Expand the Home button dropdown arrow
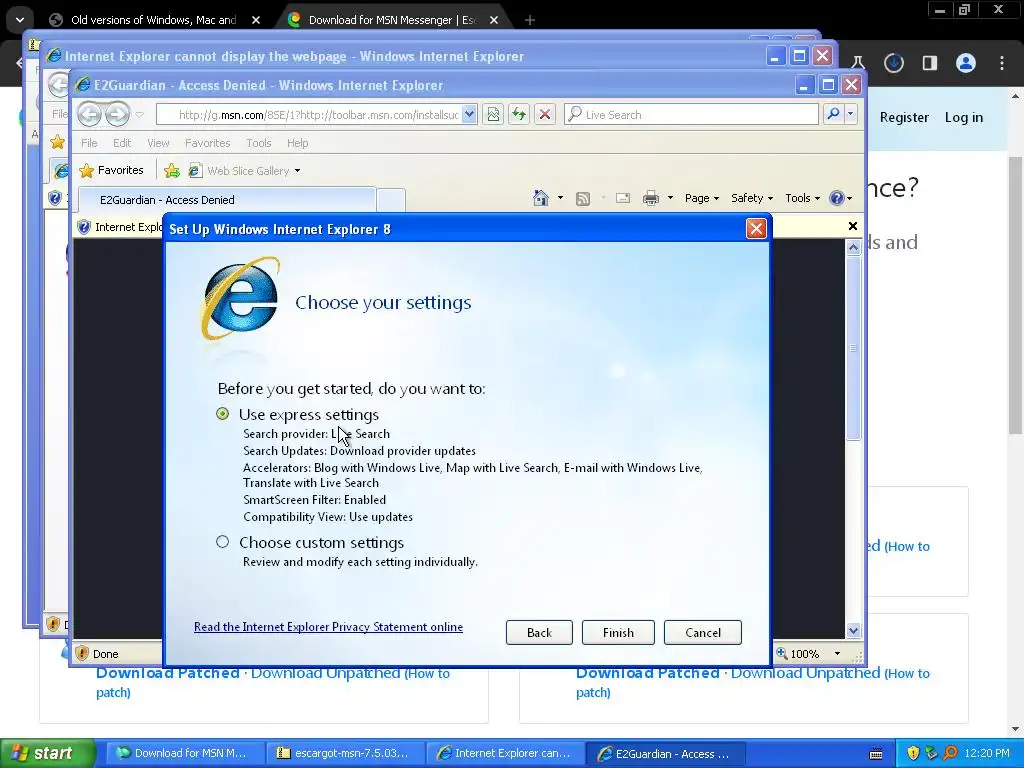The image size is (1024, 768). click(x=560, y=198)
